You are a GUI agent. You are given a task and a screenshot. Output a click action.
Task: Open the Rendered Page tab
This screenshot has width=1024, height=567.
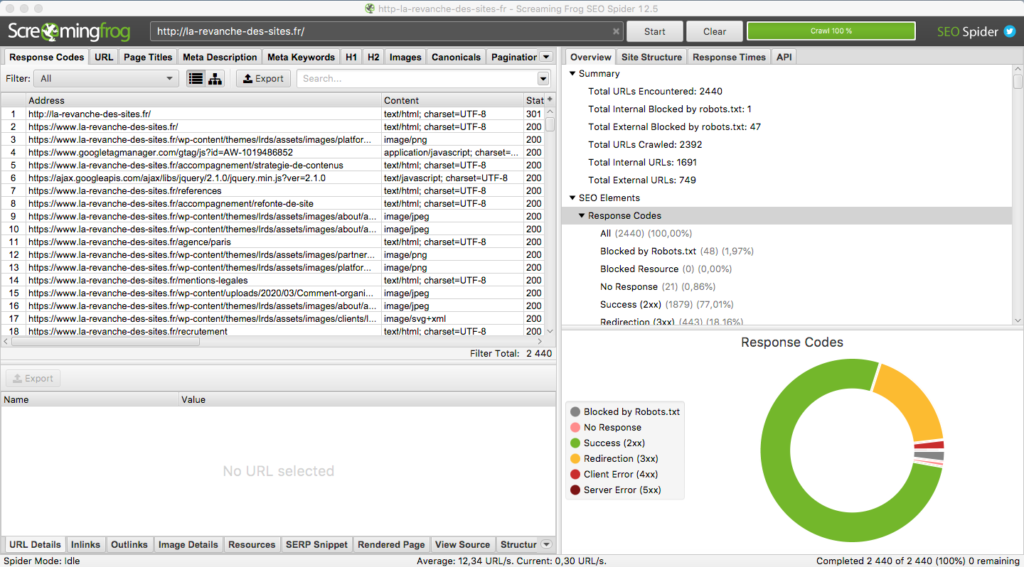pyautogui.click(x=391, y=544)
